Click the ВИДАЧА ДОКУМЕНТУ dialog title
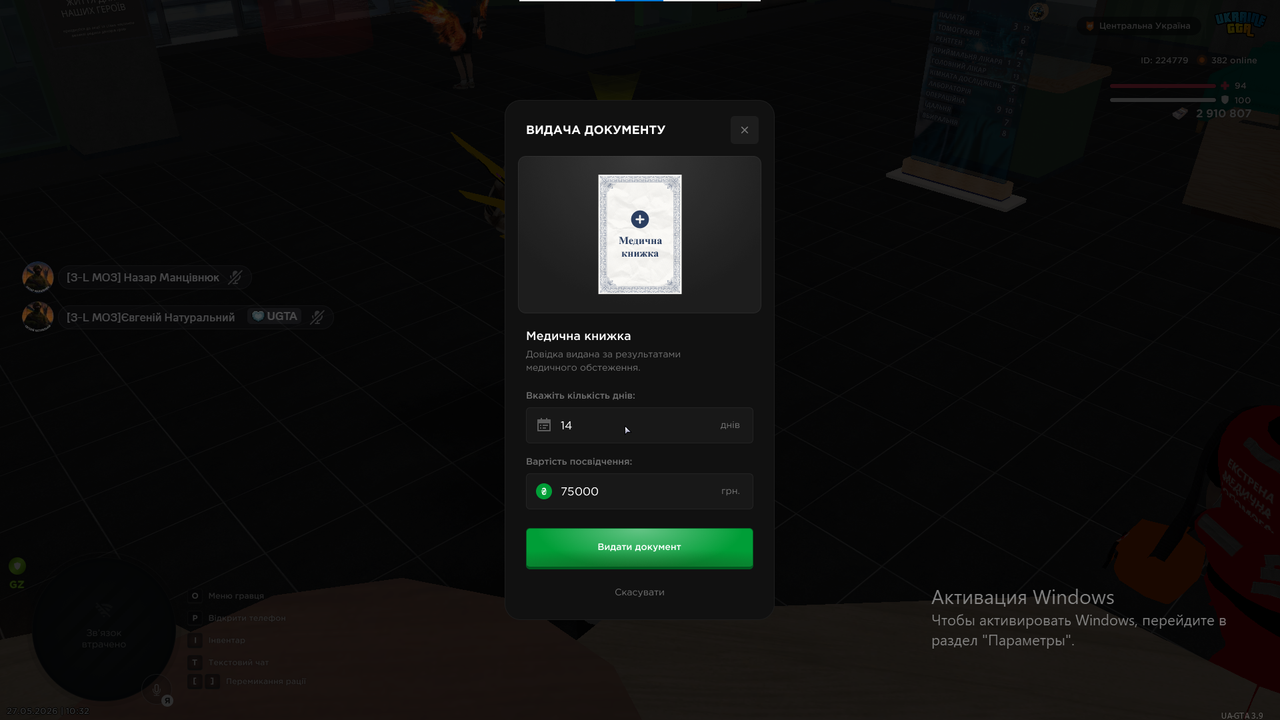 point(595,130)
